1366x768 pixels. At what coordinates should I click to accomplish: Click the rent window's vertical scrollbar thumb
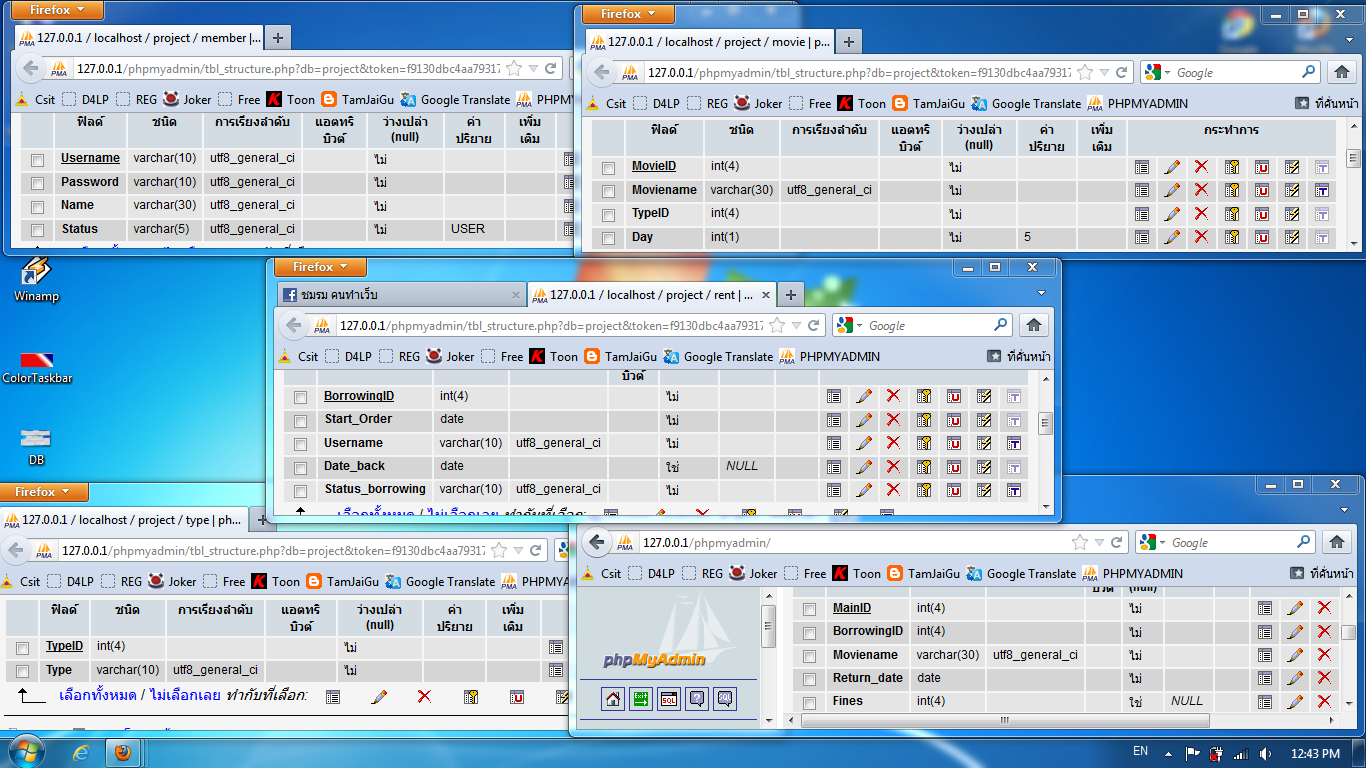pos(1045,422)
